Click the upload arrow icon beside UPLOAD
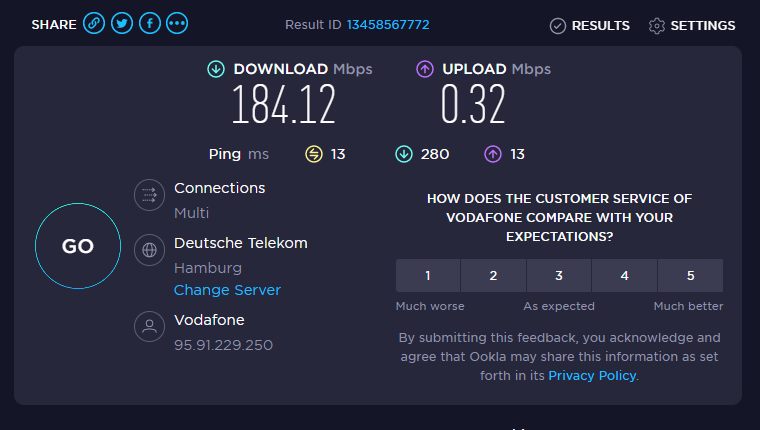This screenshot has height=430, width=760. point(425,69)
